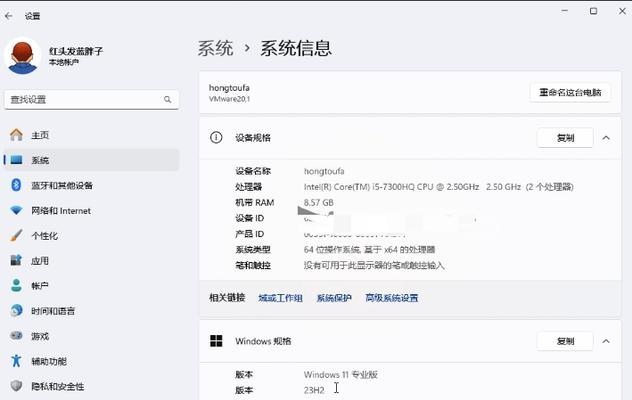The image size is (632, 400).
Task: Open 隐私和安全性 settings label
Action: click(x=58, y=386)
